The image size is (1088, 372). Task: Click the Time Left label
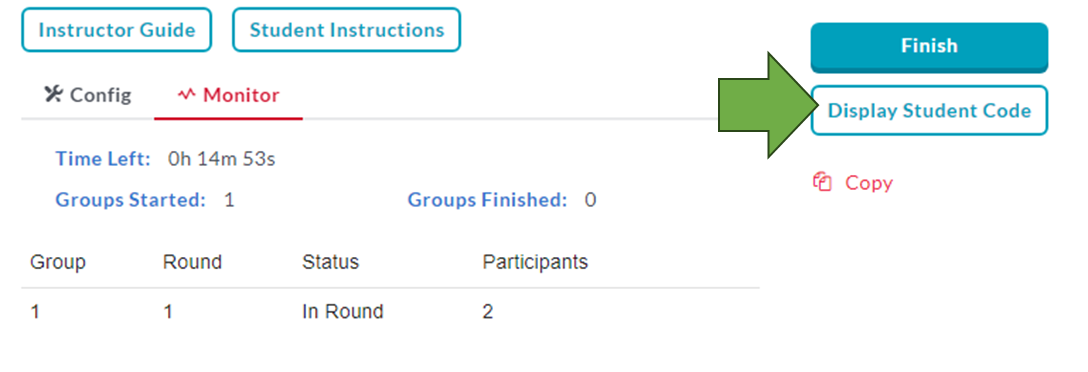(103, 159)
